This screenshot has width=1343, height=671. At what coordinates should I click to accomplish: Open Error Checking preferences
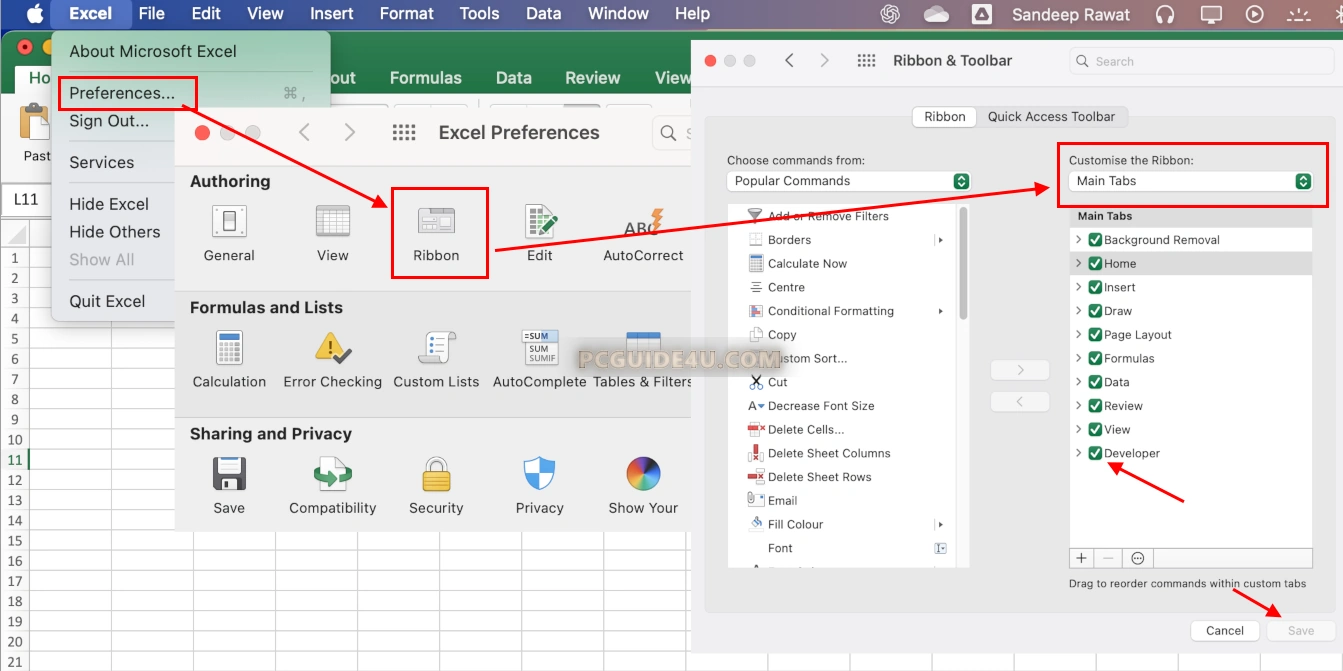332,349
